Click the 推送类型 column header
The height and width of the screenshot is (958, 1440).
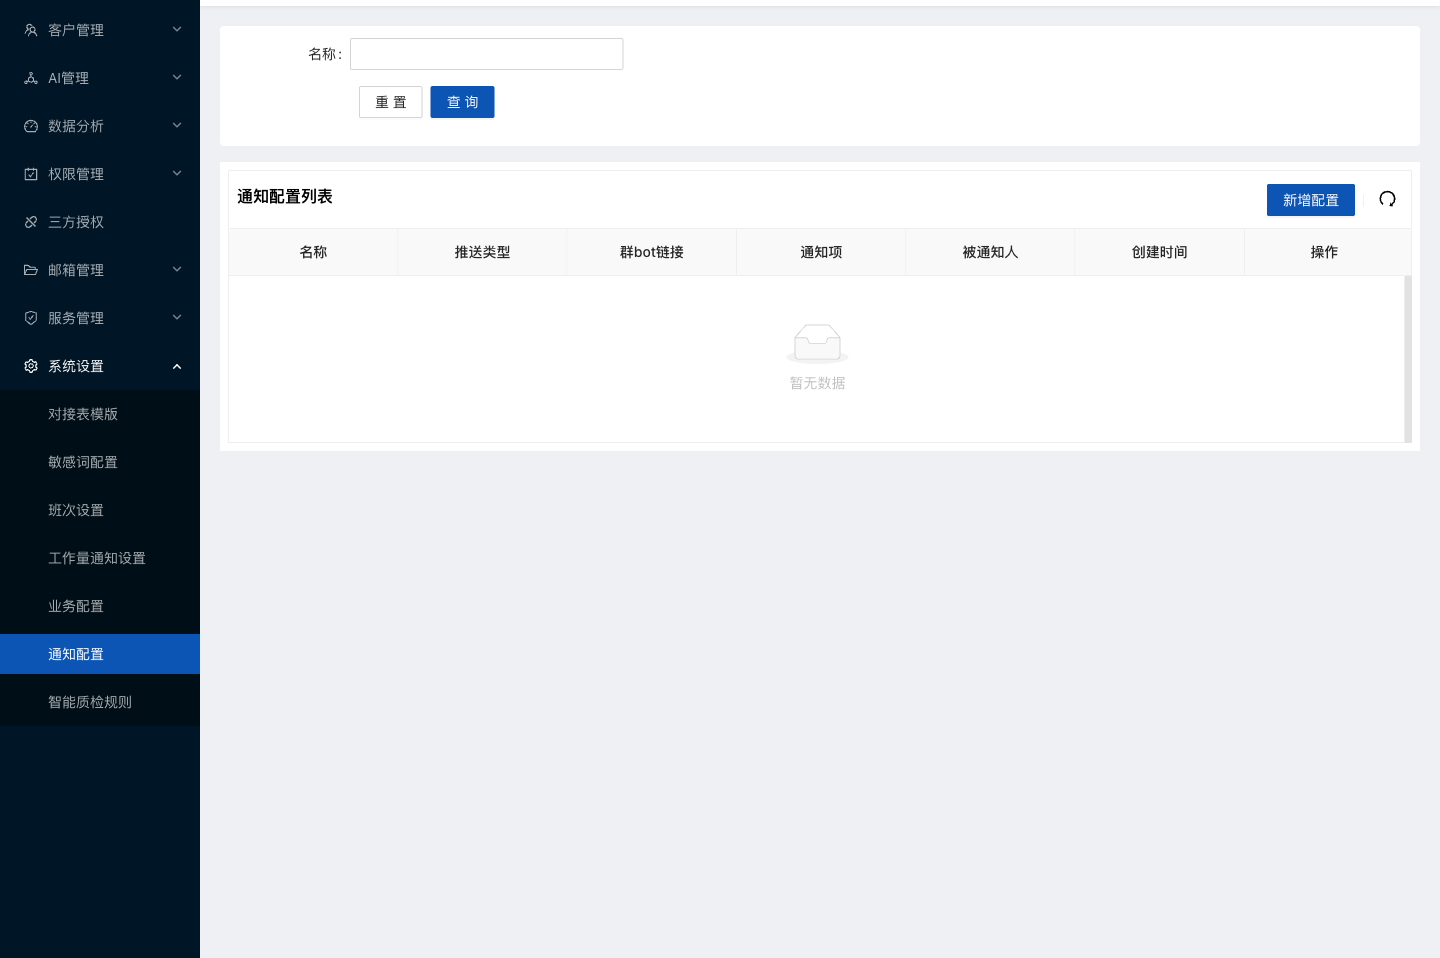[482, 252]
